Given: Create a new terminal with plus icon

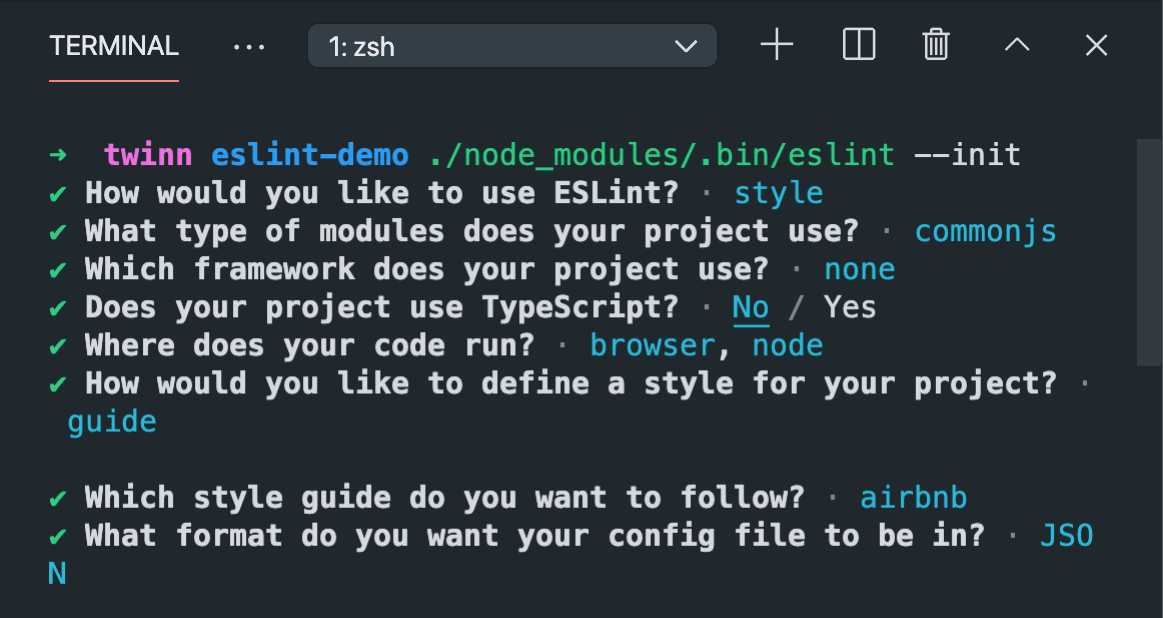Looking at the screenshot, I should click(777, 46).
